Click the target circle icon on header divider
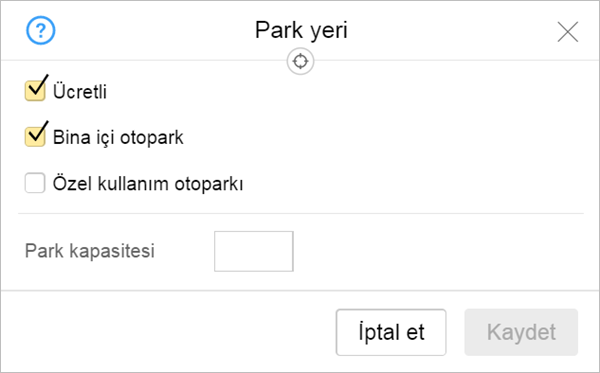Viewport: 600px width, 373px height. click(300, 61)
